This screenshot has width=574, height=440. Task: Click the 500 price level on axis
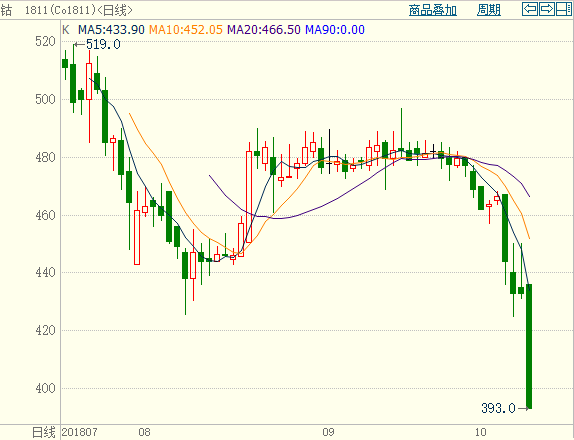pos(45,99)
